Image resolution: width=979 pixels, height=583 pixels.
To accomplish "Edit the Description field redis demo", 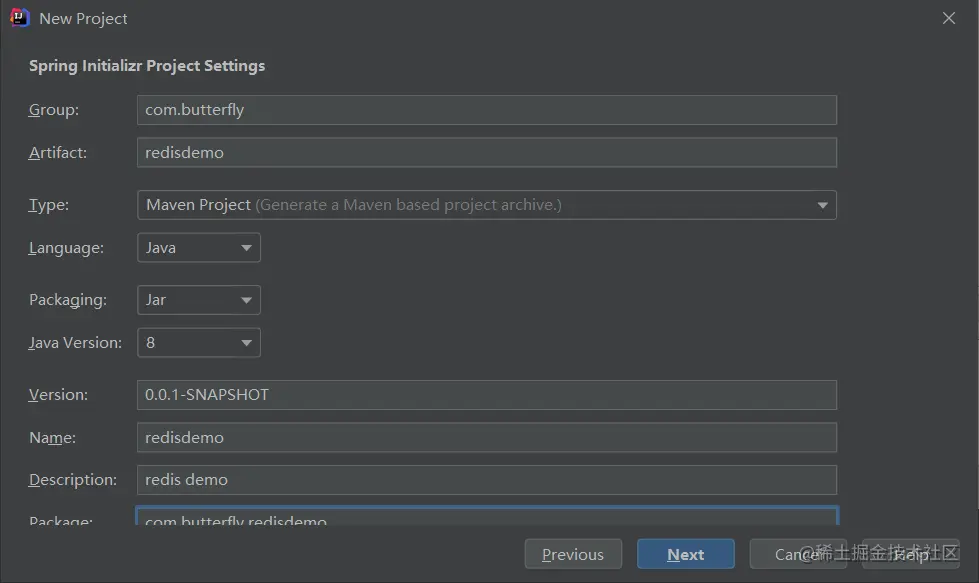I will 486,480.
